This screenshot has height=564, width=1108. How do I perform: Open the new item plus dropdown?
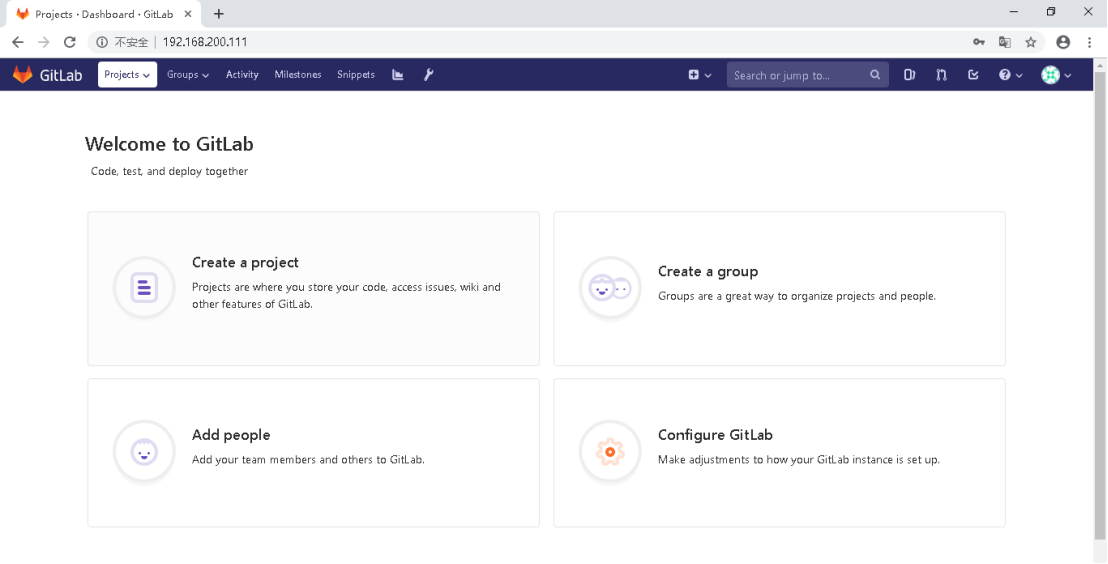pyautogui.click(x=700, y=75)
